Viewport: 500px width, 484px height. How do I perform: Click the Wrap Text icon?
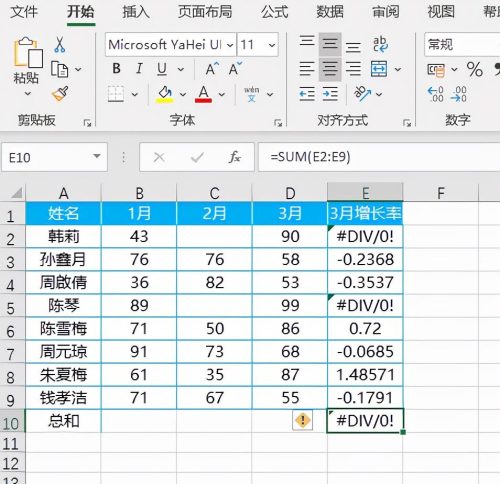click(x=380, y=44)
